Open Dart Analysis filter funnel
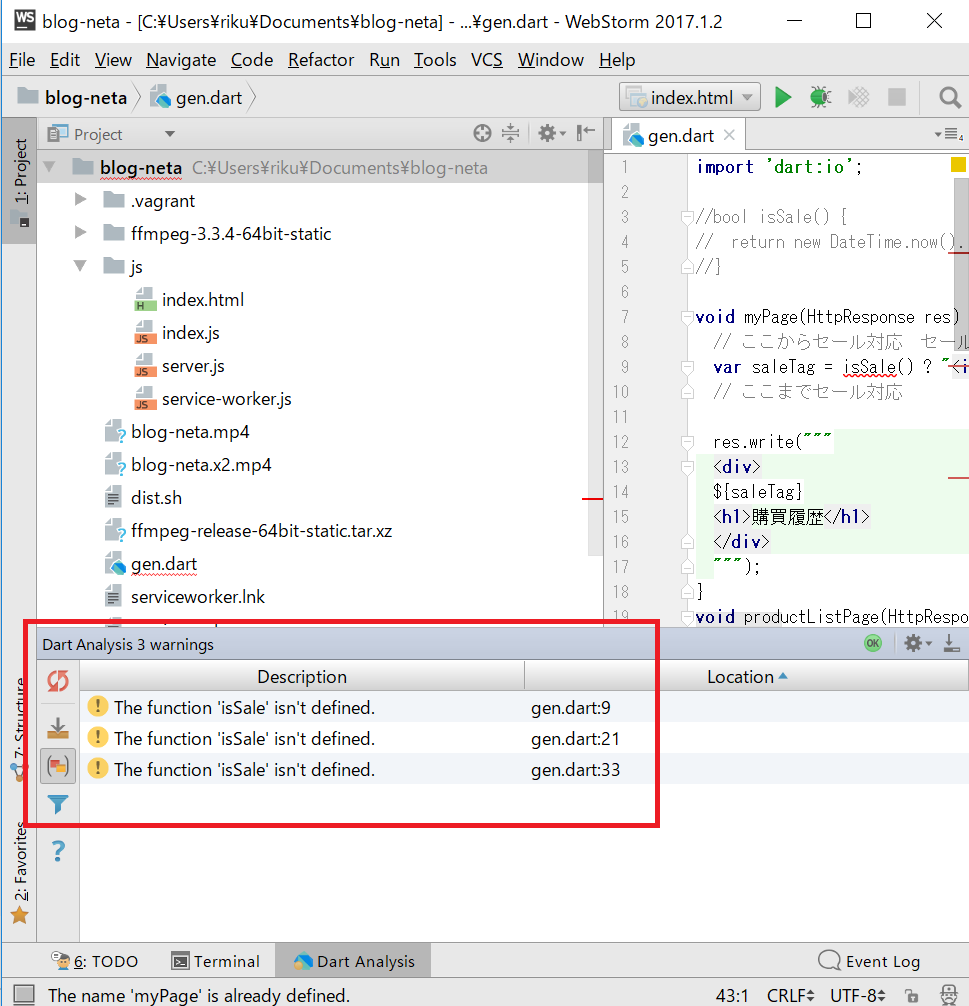Screen dimensions: 969x1006 coord(58,804)
